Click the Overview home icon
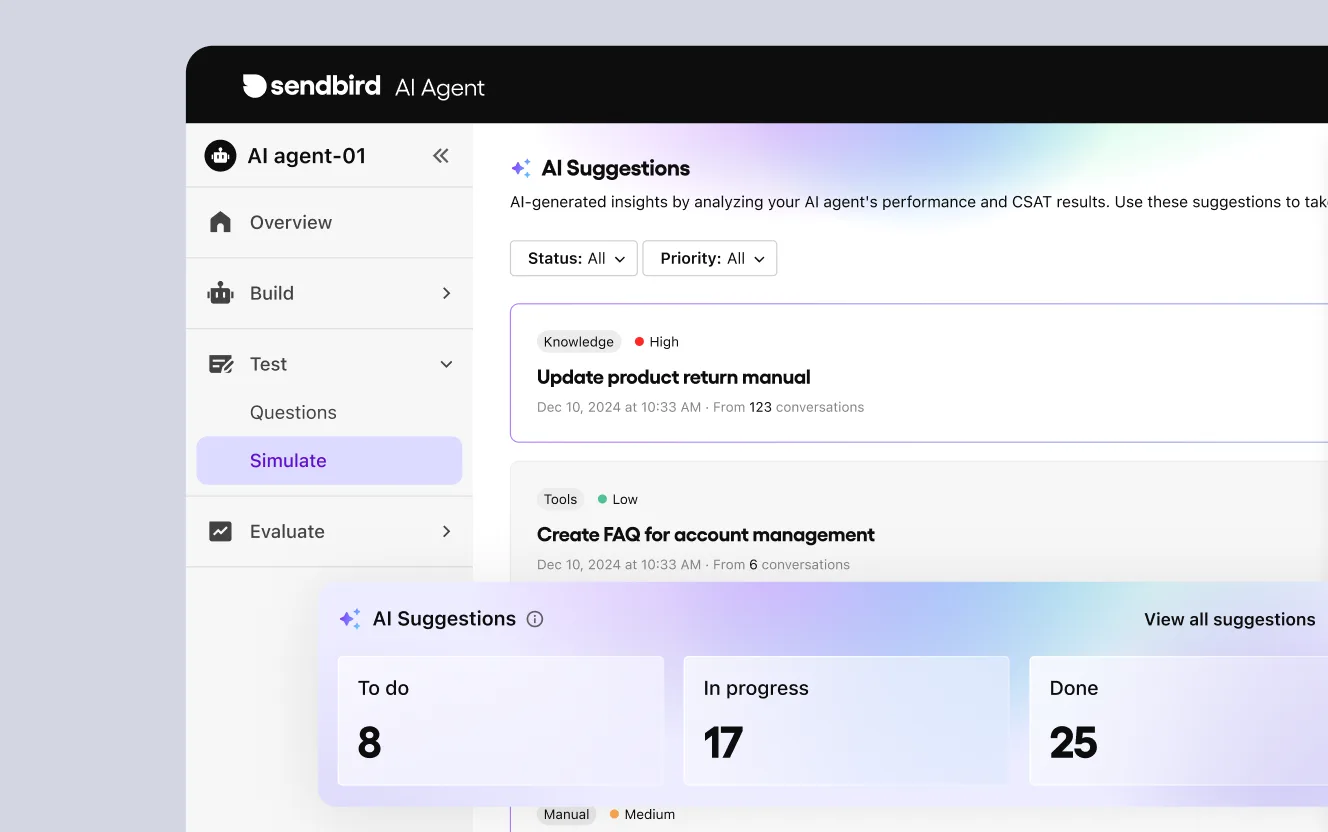 (220, 222)
